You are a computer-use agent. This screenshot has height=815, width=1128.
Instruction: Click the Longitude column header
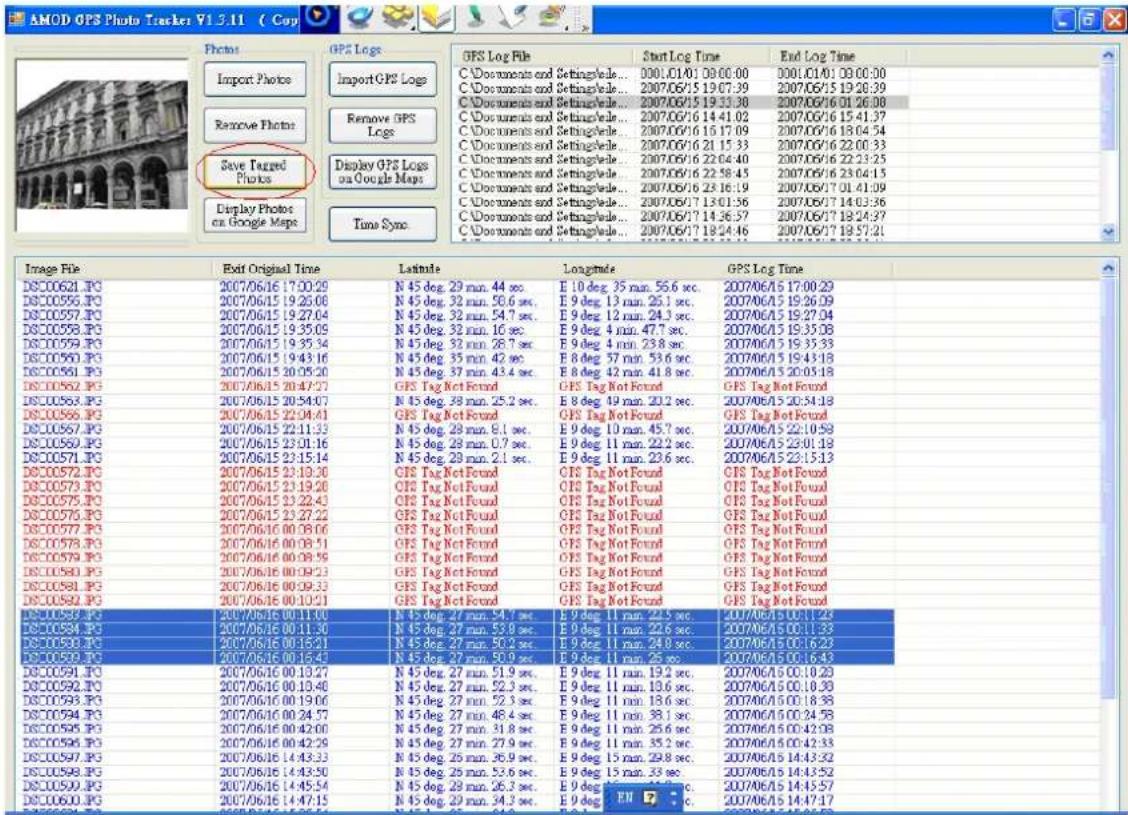(x=637, y=269)
